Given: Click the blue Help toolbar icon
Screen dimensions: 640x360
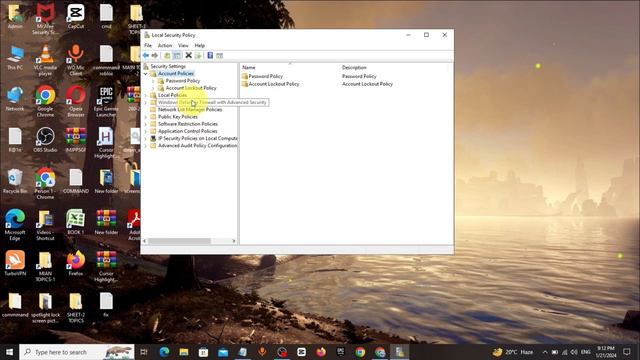Looking at the screenshot, I should pos(210,56).
